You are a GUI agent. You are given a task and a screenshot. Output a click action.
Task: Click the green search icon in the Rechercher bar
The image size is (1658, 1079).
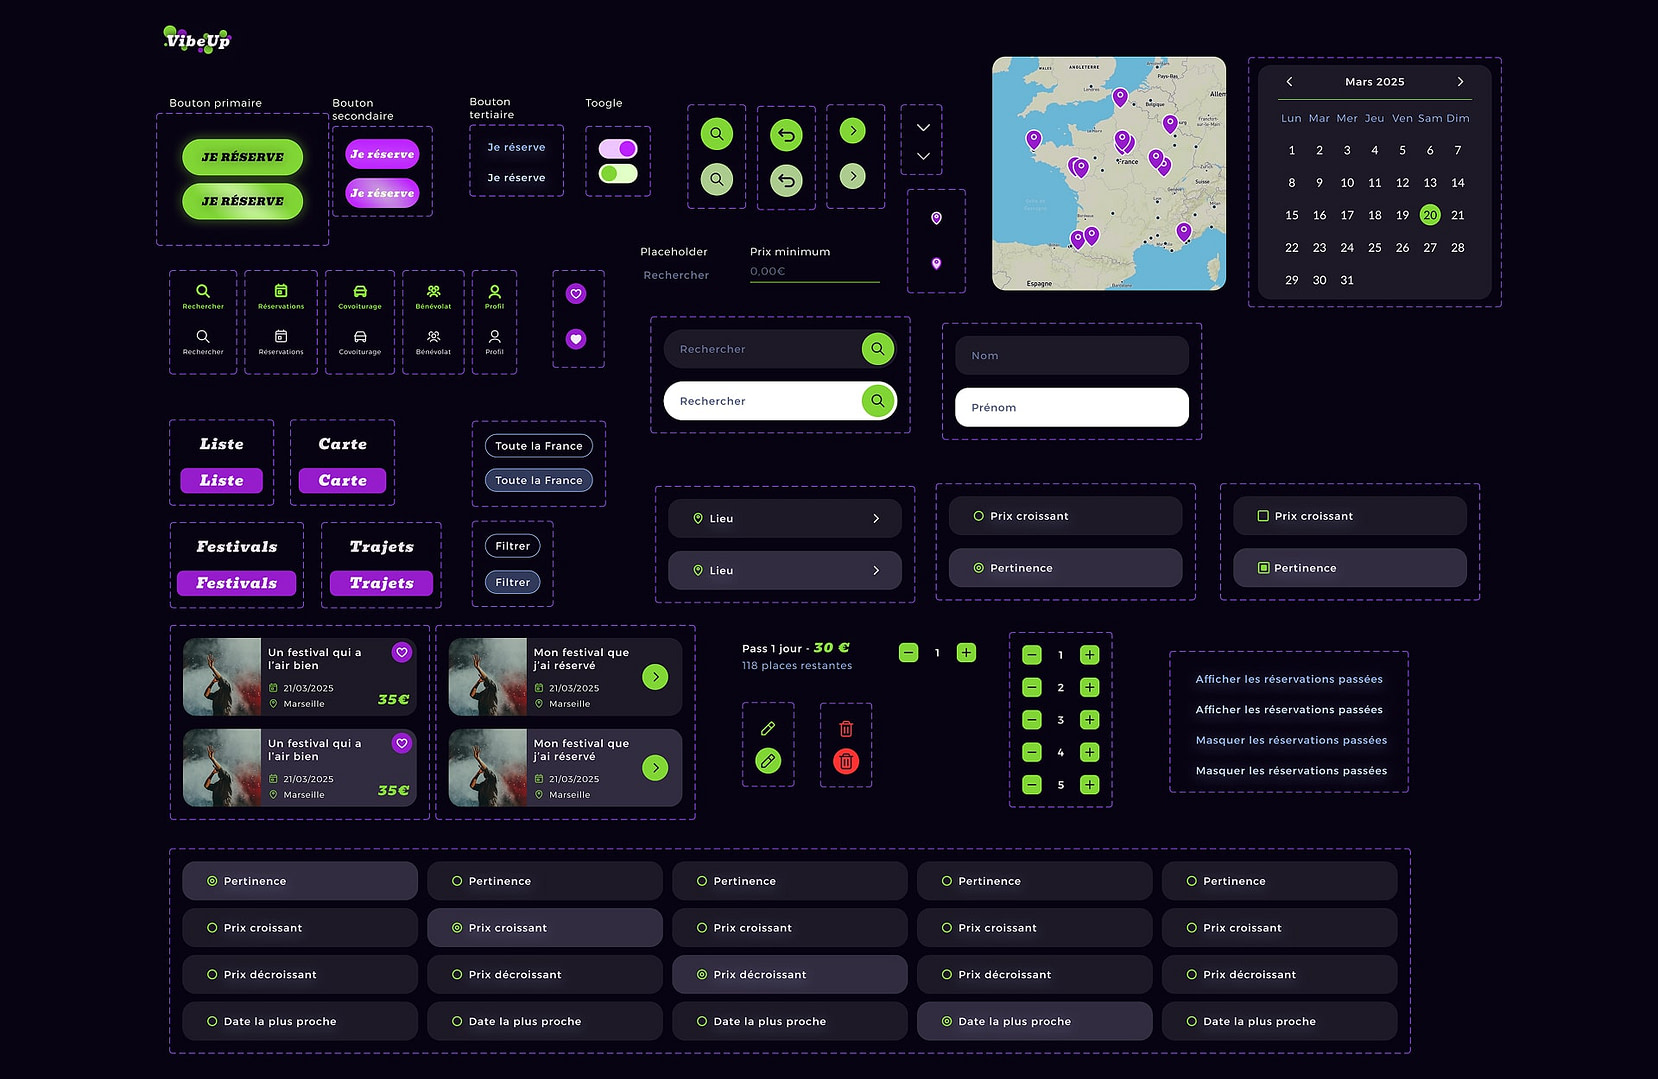click(877, 349)
